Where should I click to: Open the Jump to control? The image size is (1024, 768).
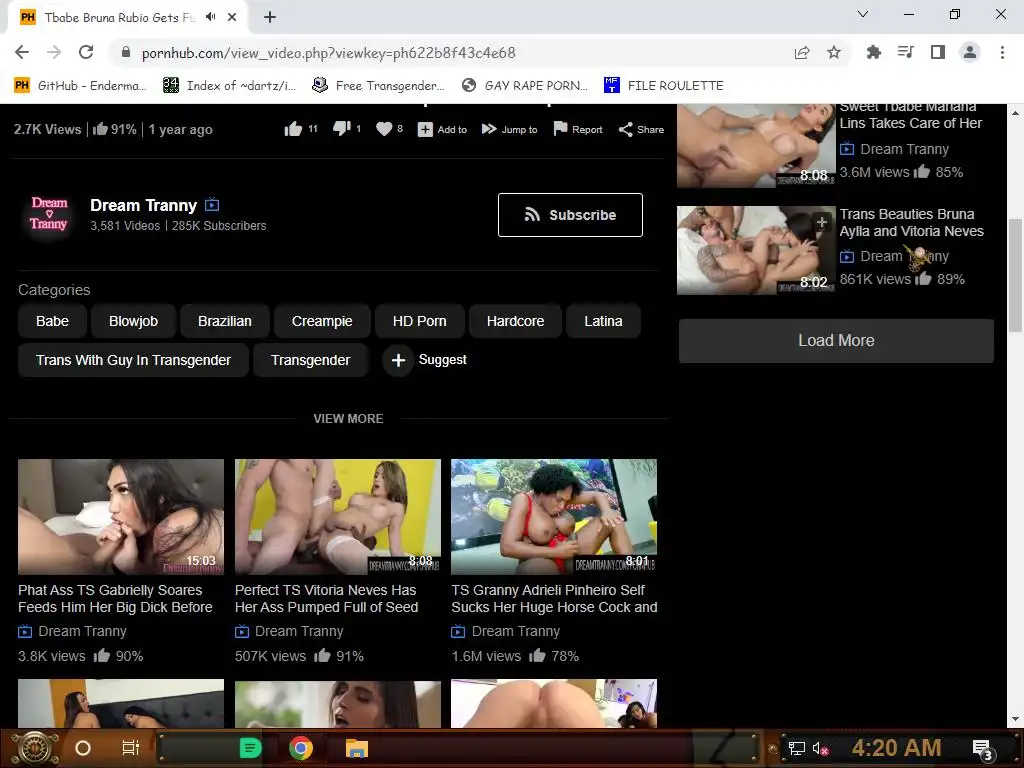point(509,129)
